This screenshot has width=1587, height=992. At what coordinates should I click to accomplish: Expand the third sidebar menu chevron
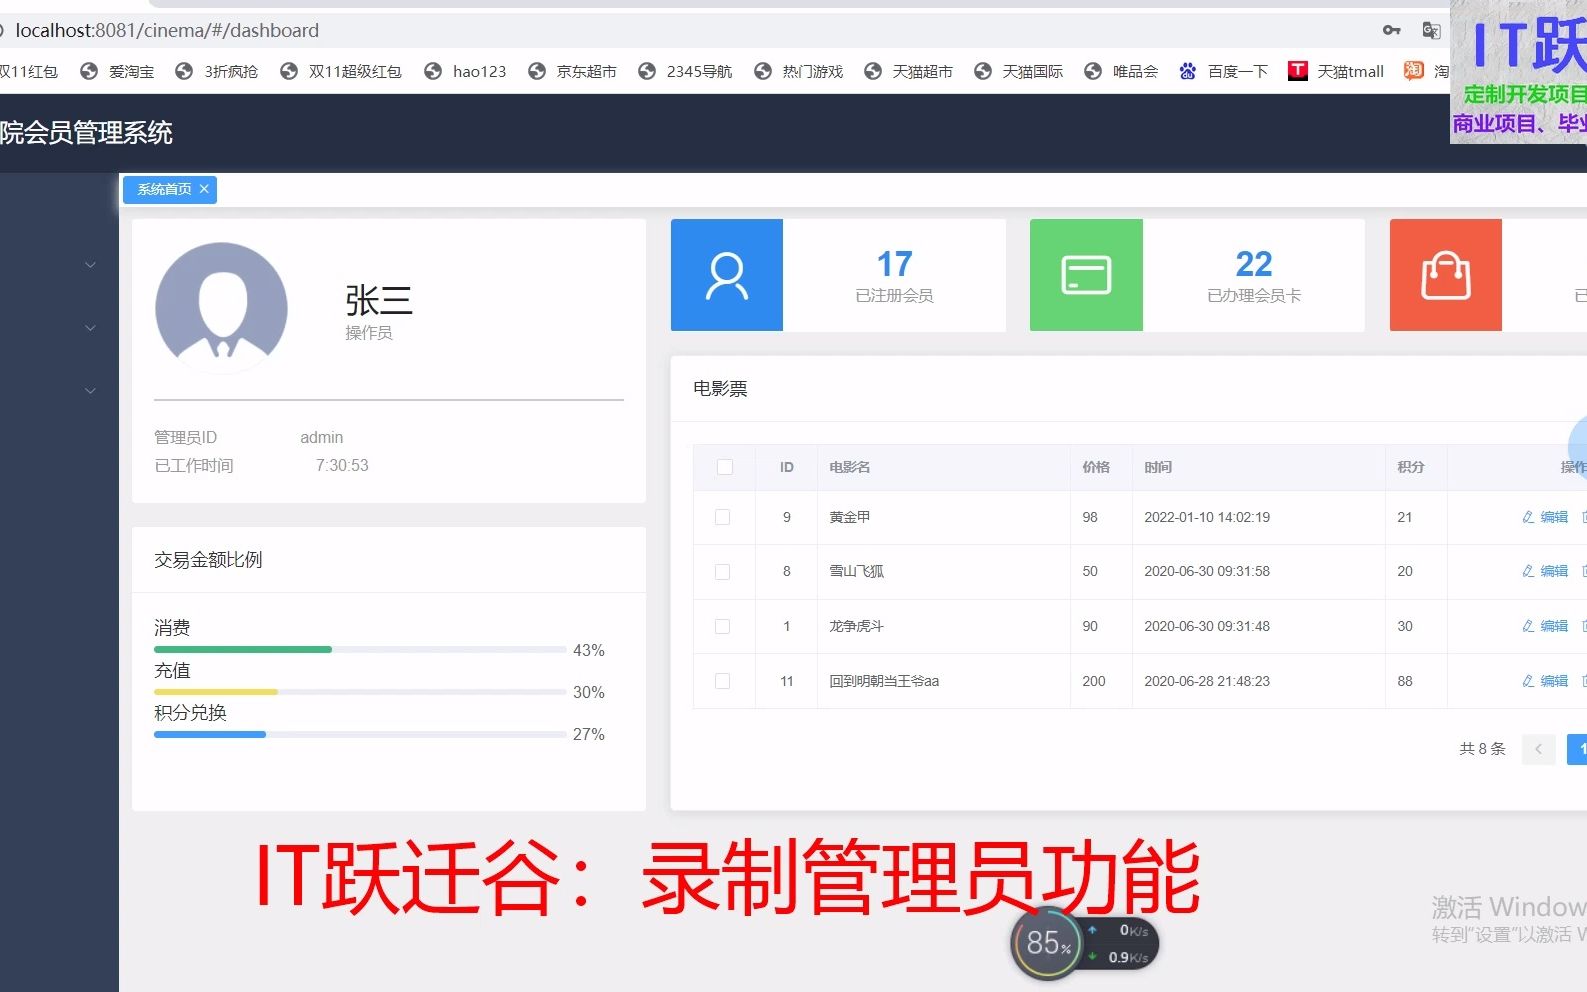coord(90,391)
